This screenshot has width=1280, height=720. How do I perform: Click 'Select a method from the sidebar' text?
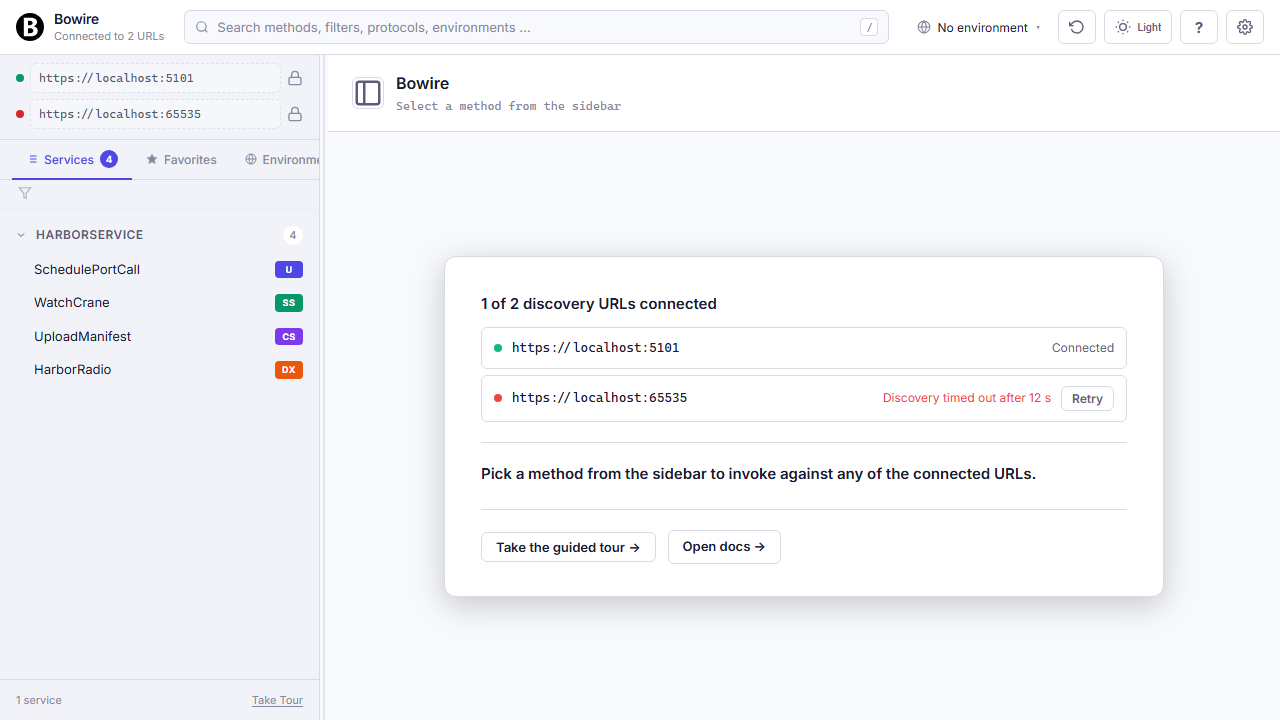coord(508,106)
